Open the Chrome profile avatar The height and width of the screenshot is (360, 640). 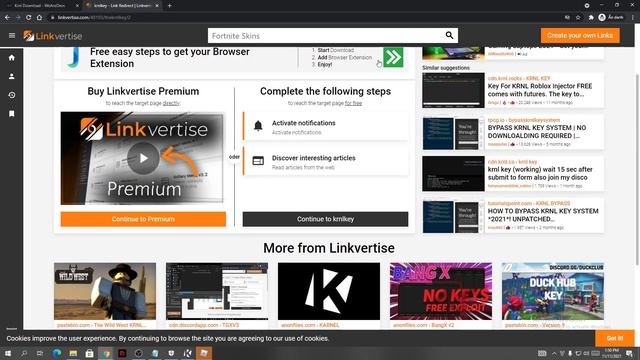[602, 18]
